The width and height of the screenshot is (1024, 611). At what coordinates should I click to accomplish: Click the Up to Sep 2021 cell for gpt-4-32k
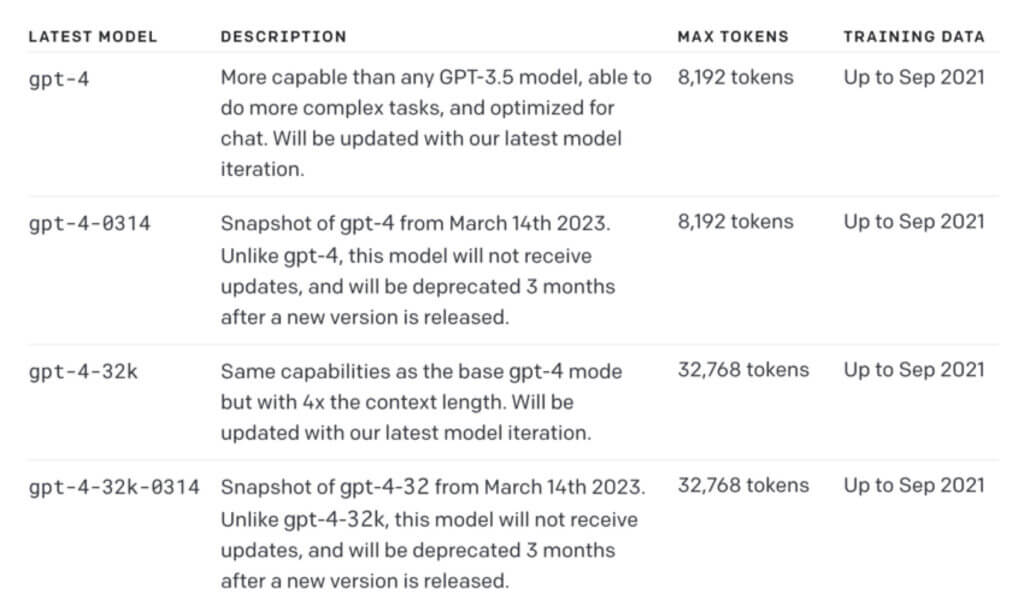pos(914,370)
